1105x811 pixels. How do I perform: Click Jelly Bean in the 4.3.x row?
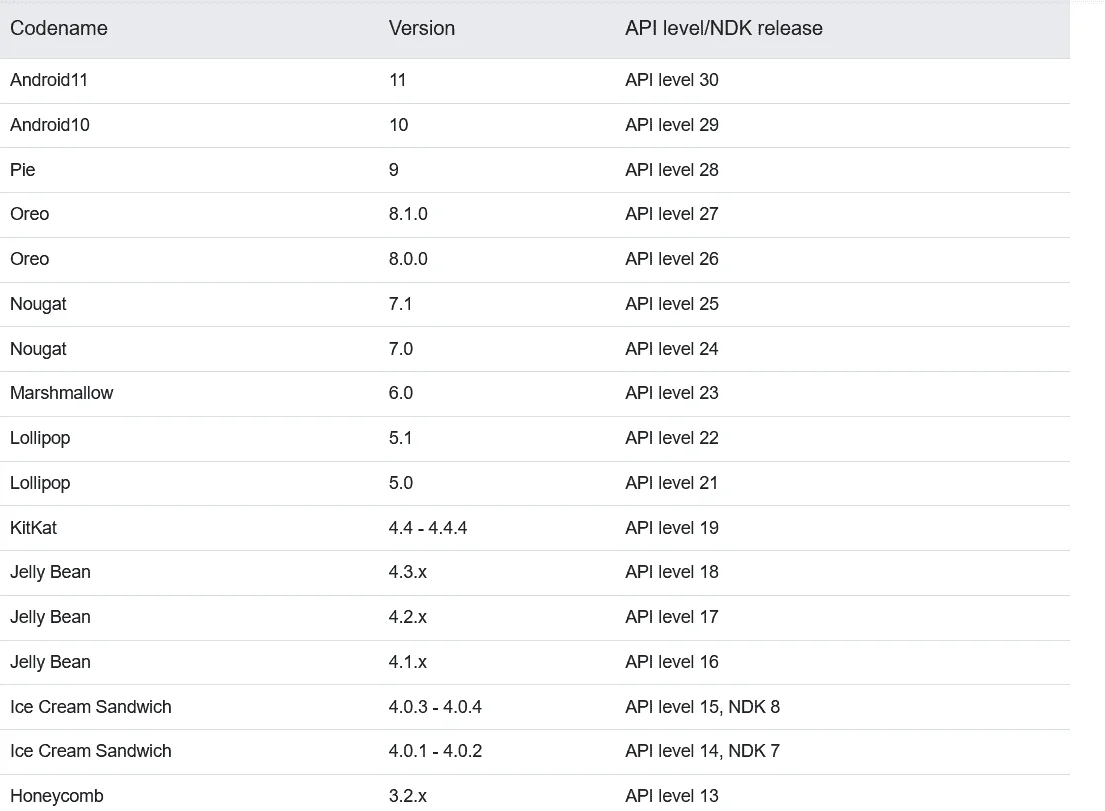(x=50, y=572)
